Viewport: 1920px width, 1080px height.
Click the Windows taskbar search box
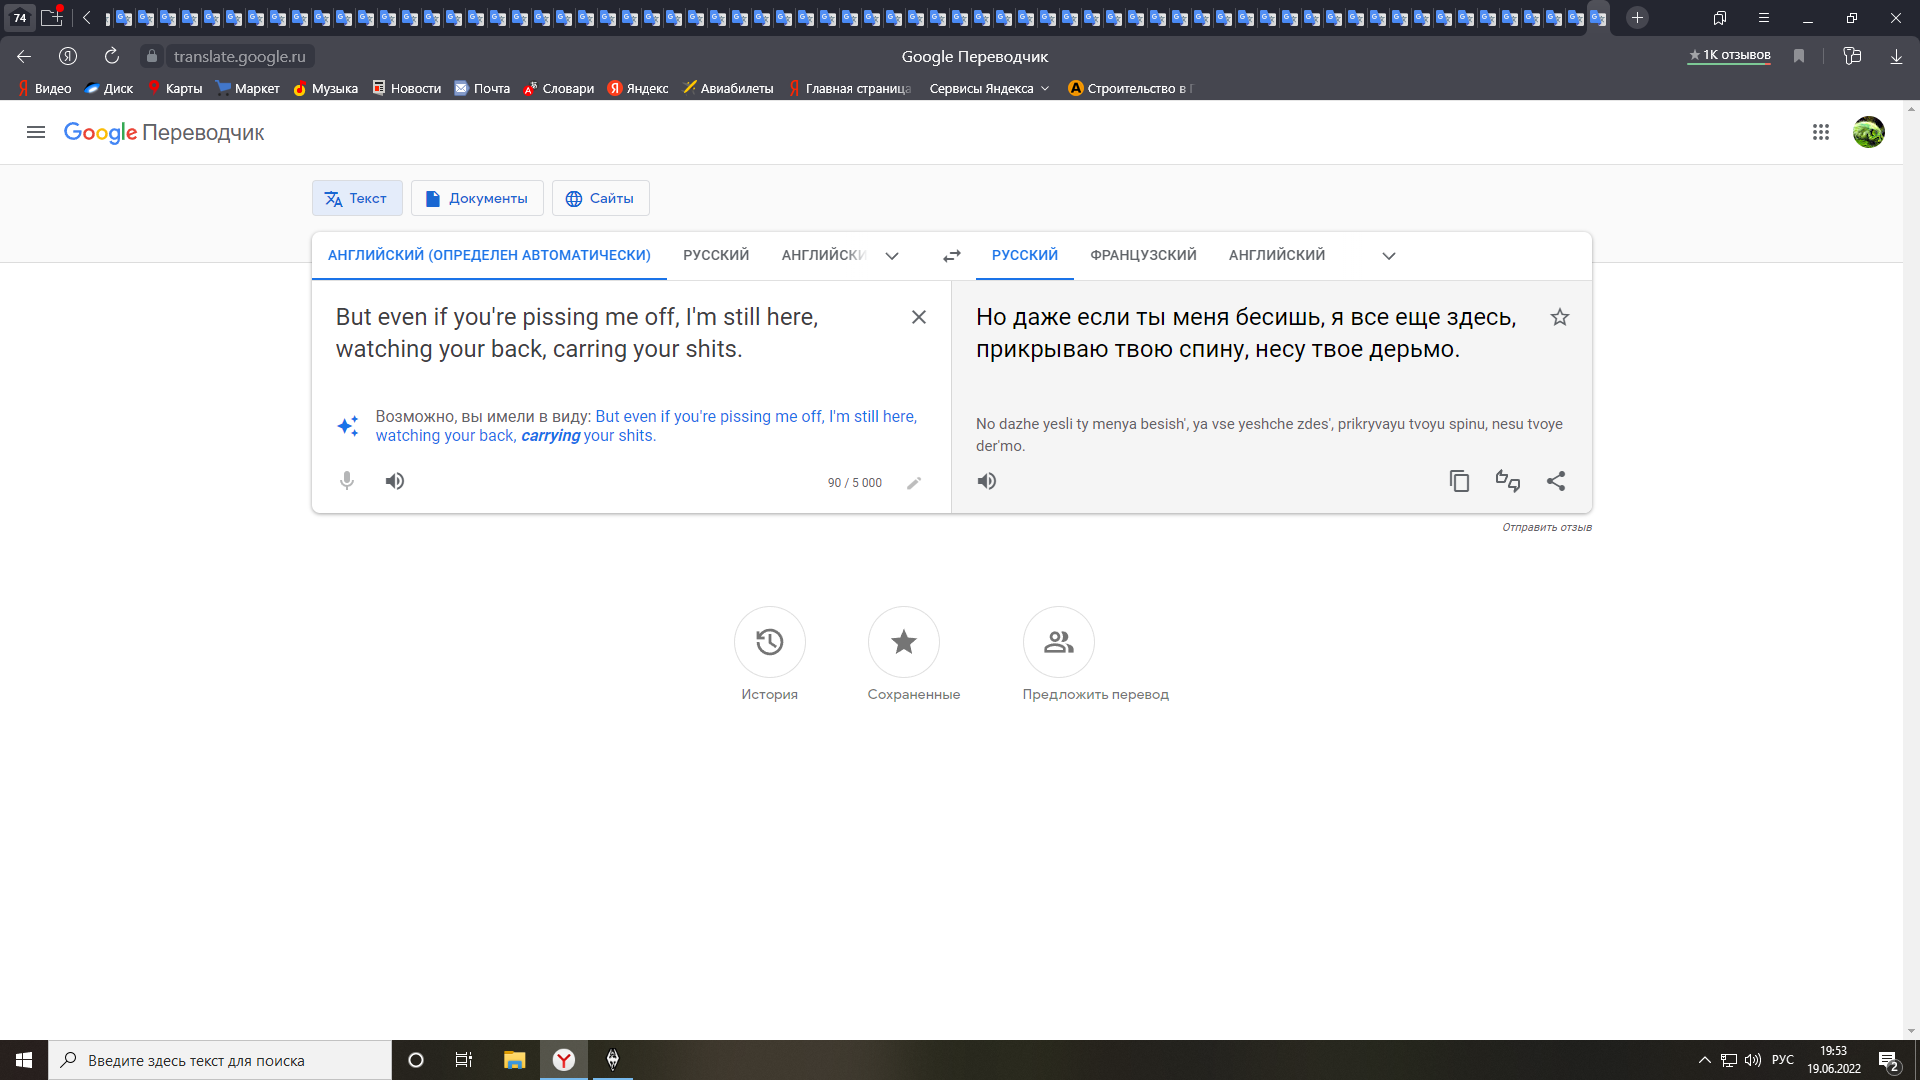coord(220,1060)
